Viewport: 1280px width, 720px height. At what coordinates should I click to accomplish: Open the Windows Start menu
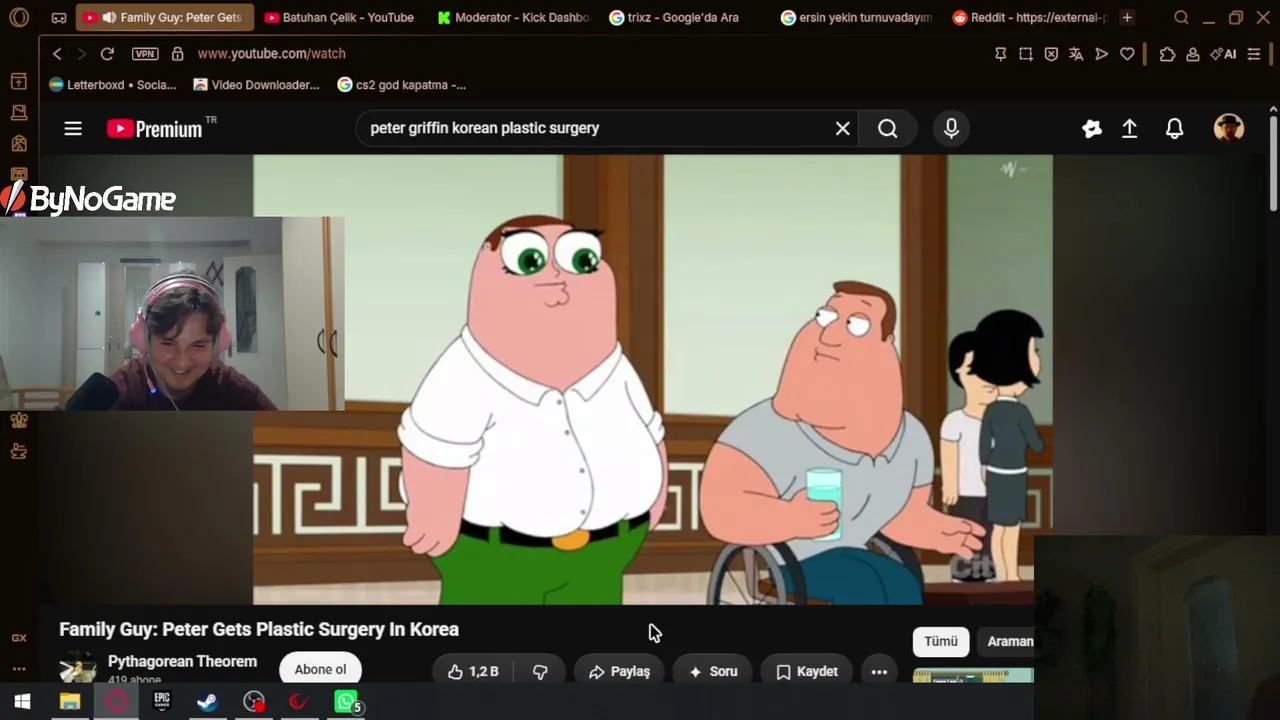click(x=22, y=702)
